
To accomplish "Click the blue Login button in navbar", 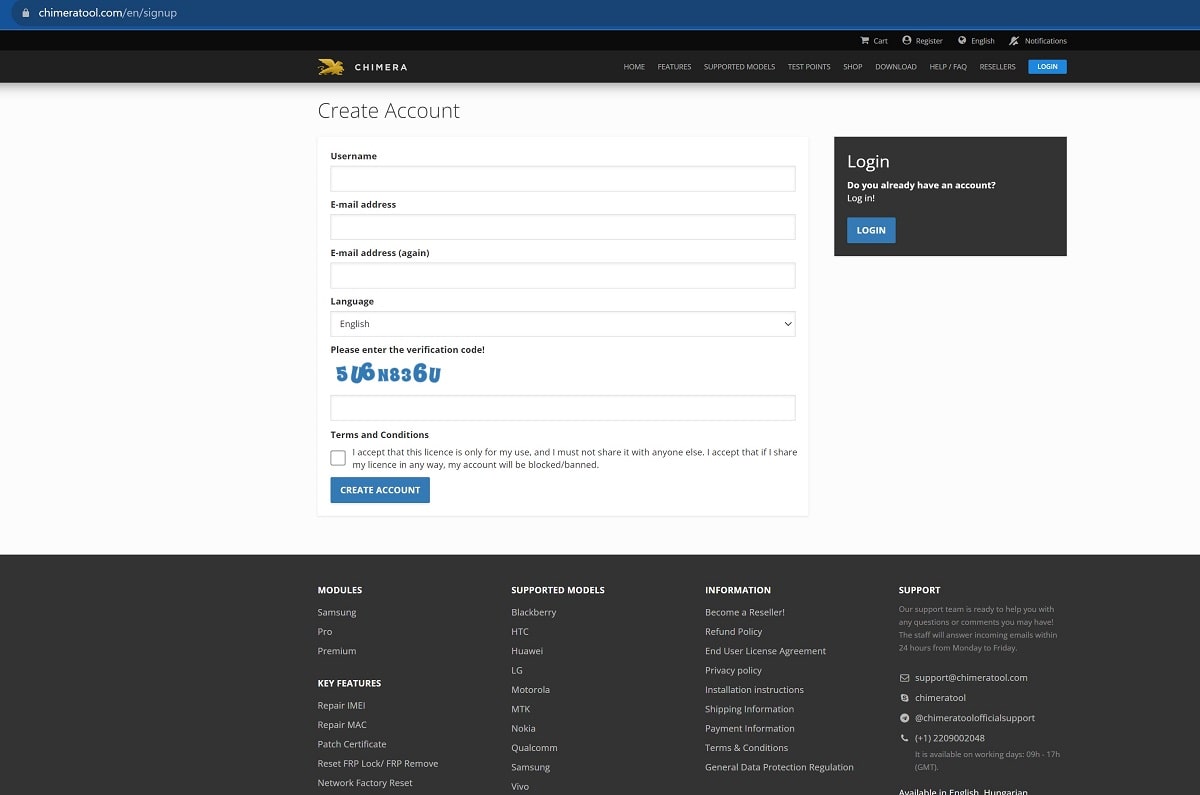I will click(1047, 67).
